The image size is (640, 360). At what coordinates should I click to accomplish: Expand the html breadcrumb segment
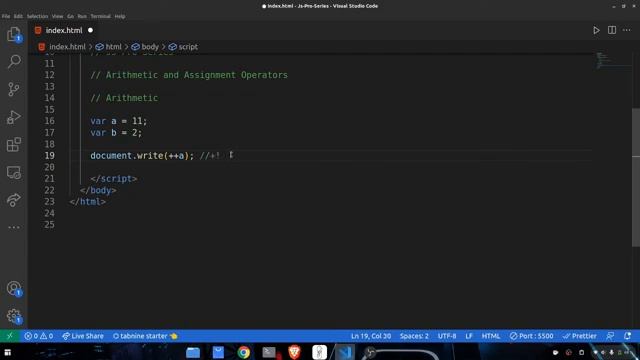(109, 47)
